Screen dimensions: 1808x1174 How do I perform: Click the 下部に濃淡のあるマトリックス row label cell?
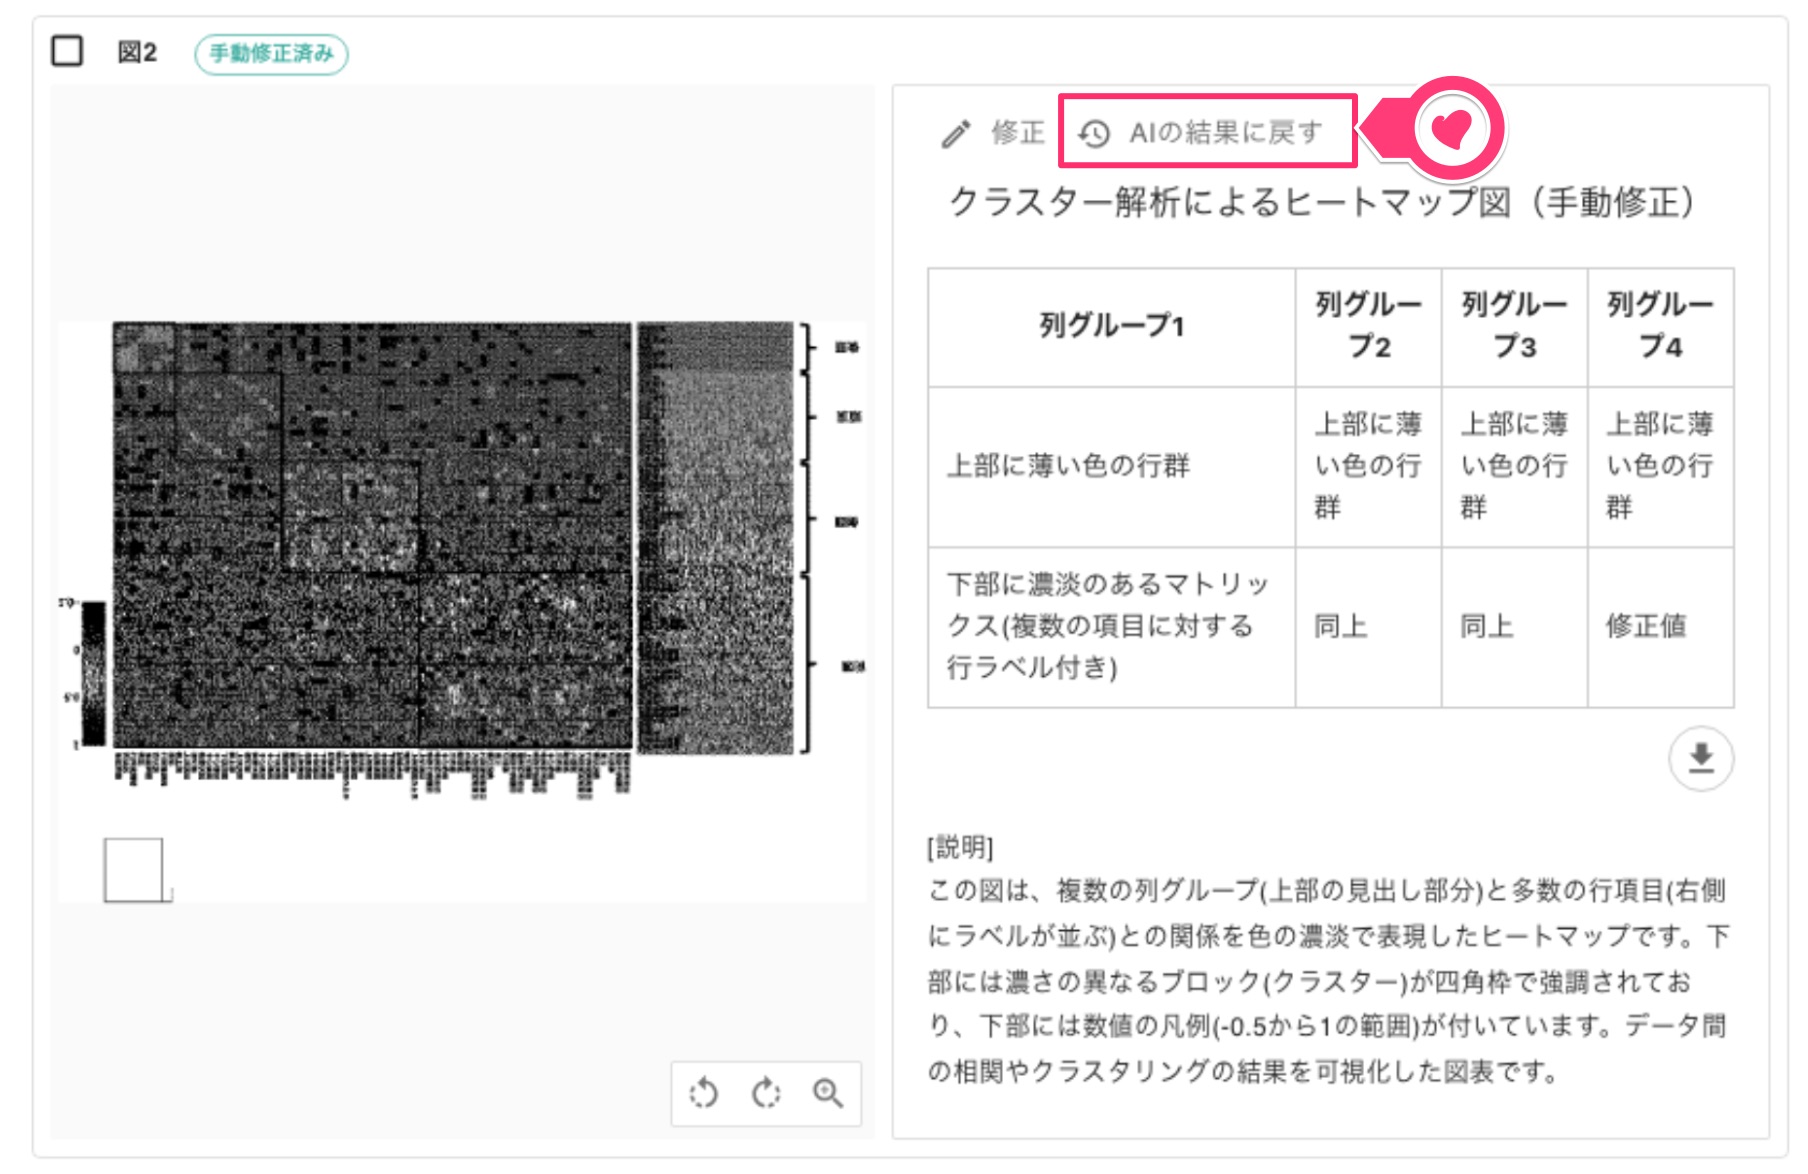1111,626
